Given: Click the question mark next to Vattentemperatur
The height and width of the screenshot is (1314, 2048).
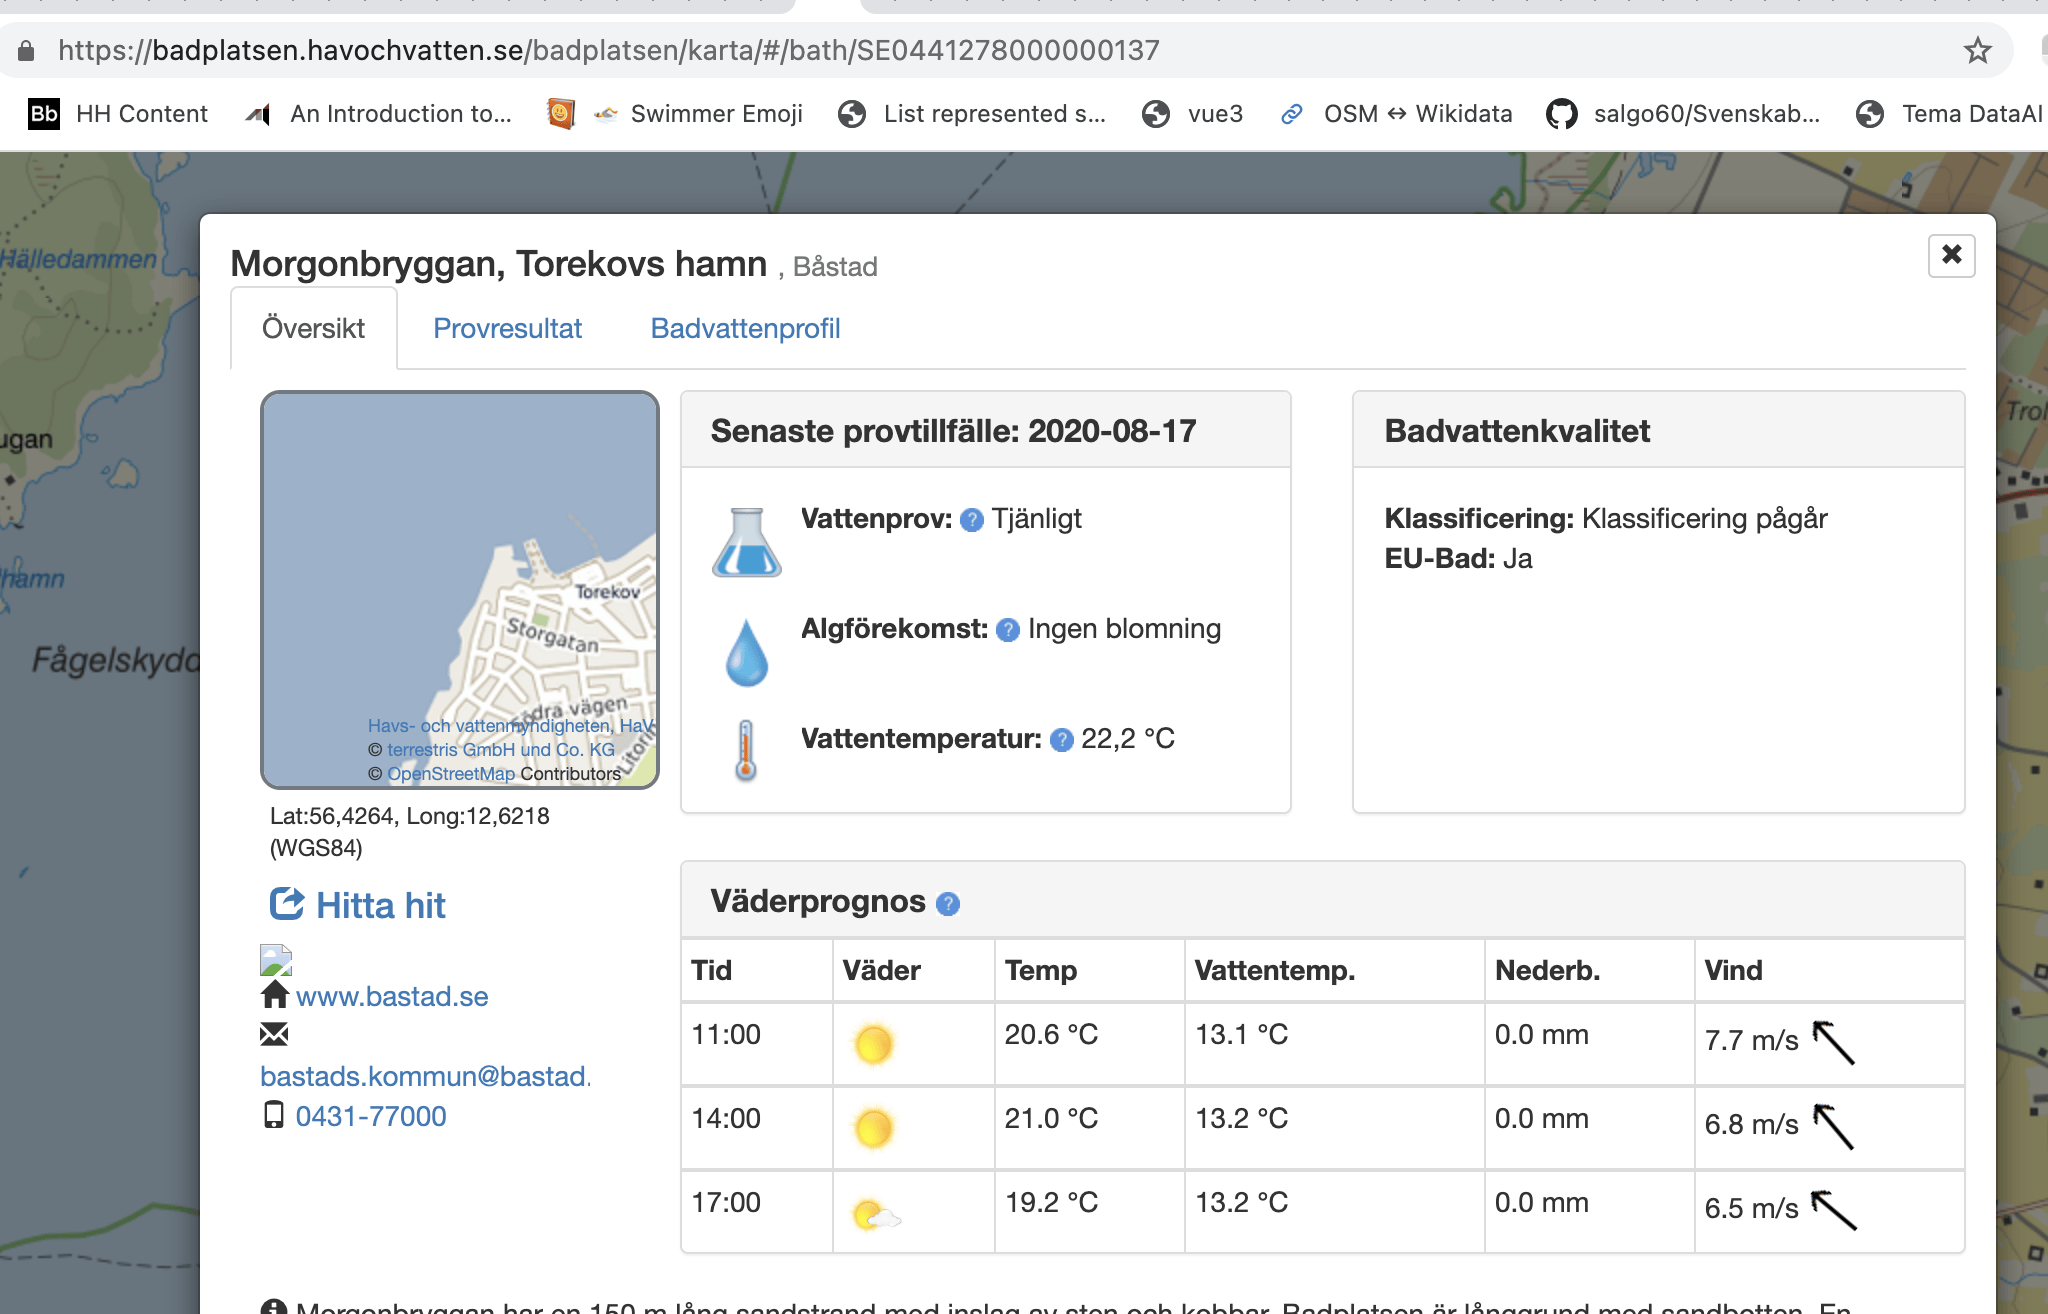Looking at the screenshot, I should coord(1062,740).
